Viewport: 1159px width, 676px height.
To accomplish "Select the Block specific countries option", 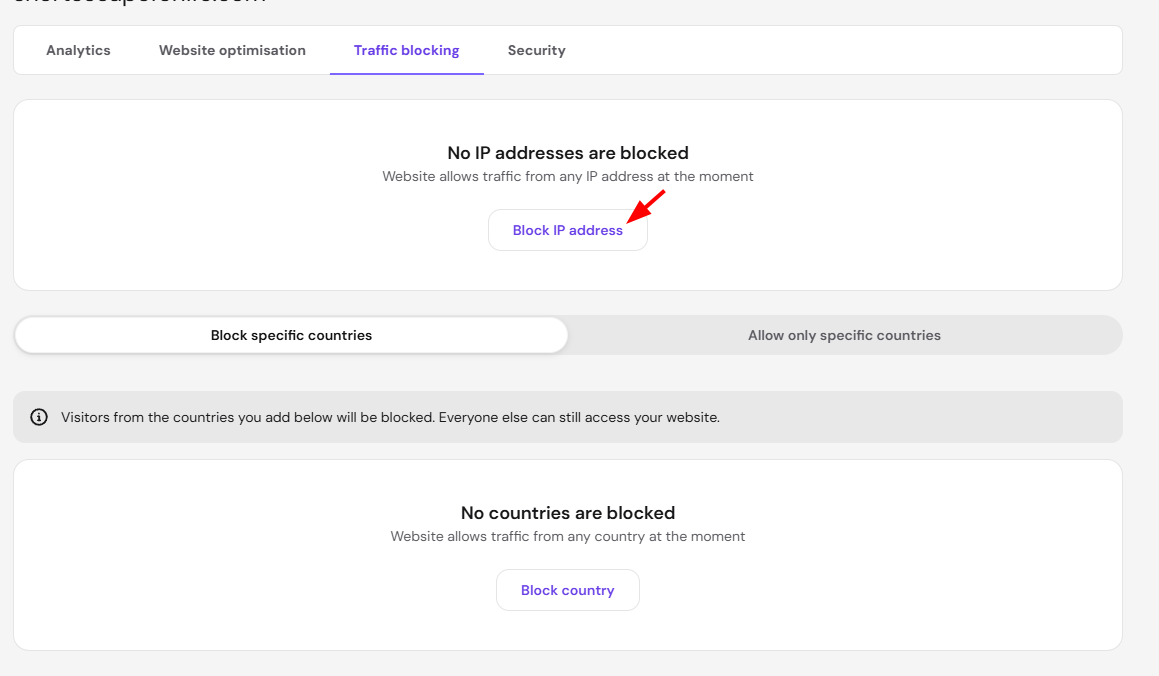I will point(291,335).
